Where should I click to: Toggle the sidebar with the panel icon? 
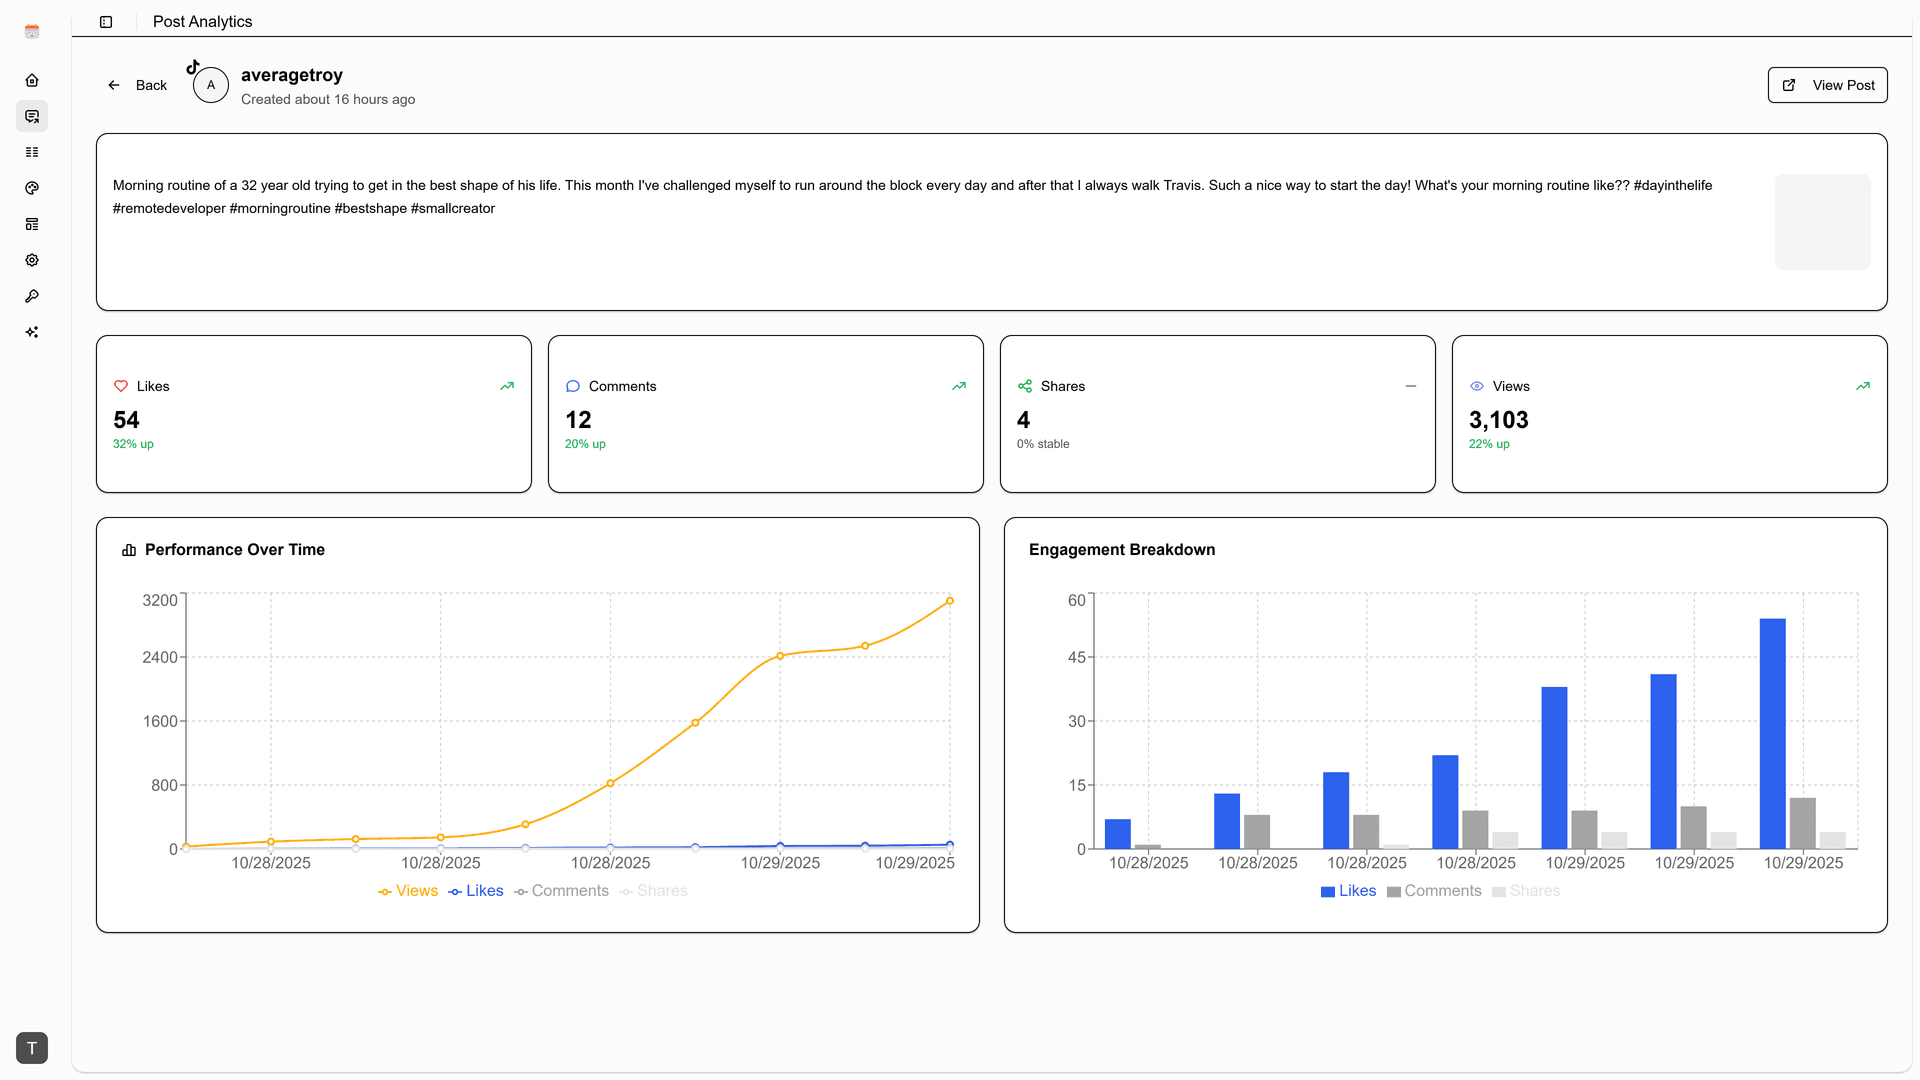pos(106,21)
